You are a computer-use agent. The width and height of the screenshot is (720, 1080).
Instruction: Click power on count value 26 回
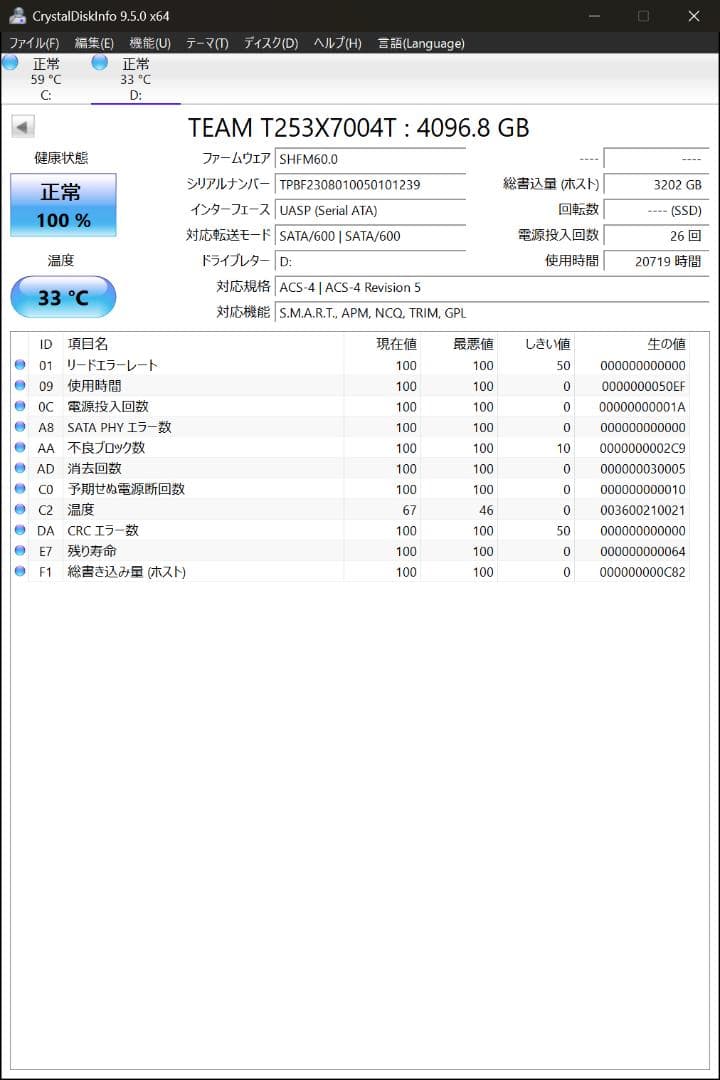[656, 236]
